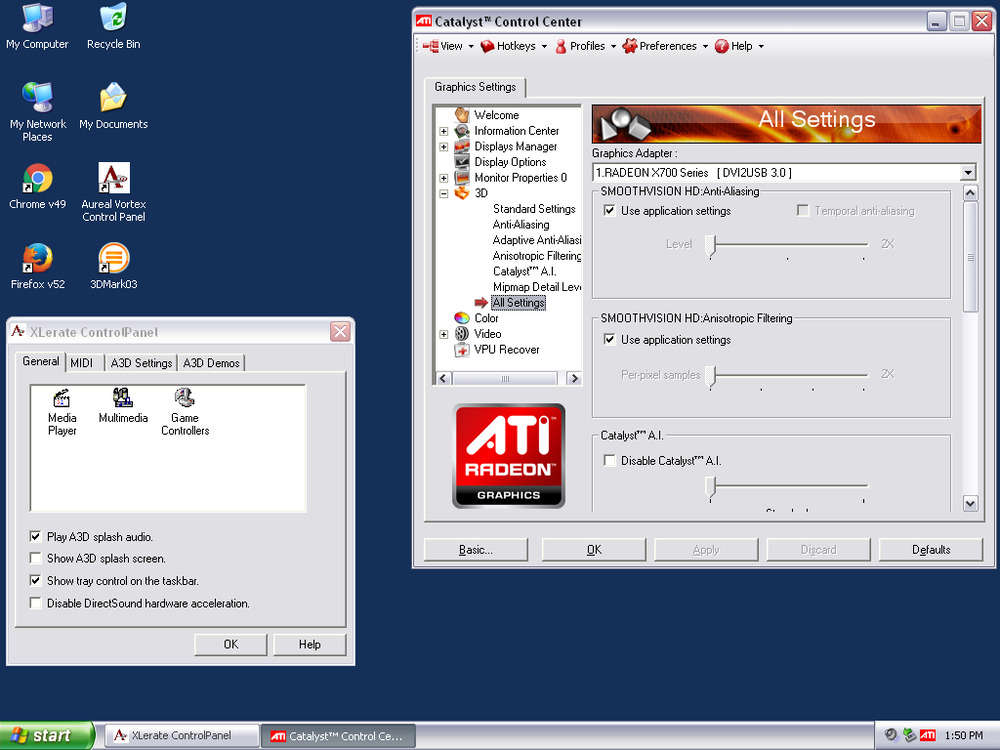Open the Preferences menu

point(666,46)
